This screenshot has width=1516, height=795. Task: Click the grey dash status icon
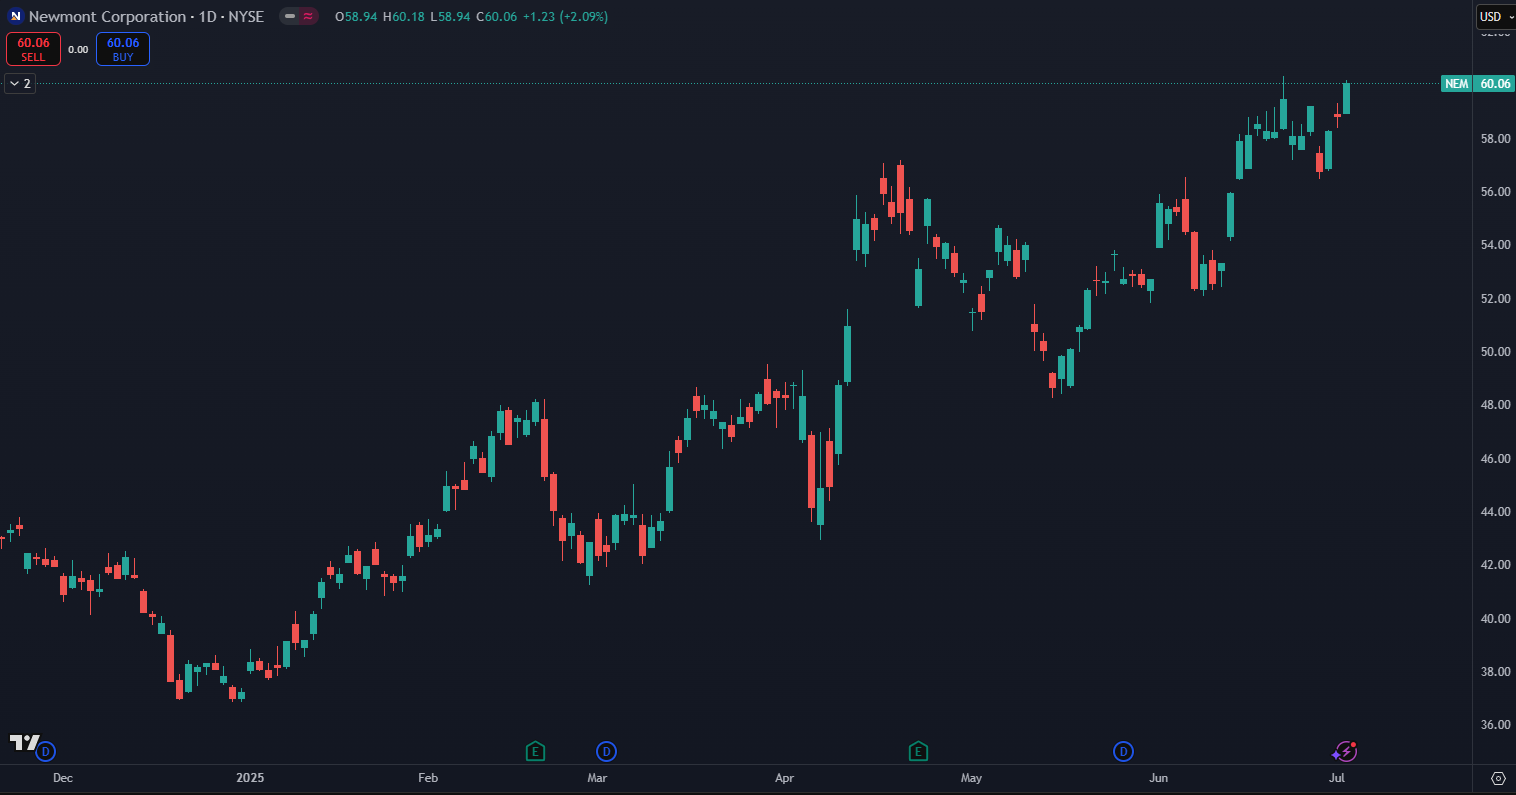click(290, 16)
